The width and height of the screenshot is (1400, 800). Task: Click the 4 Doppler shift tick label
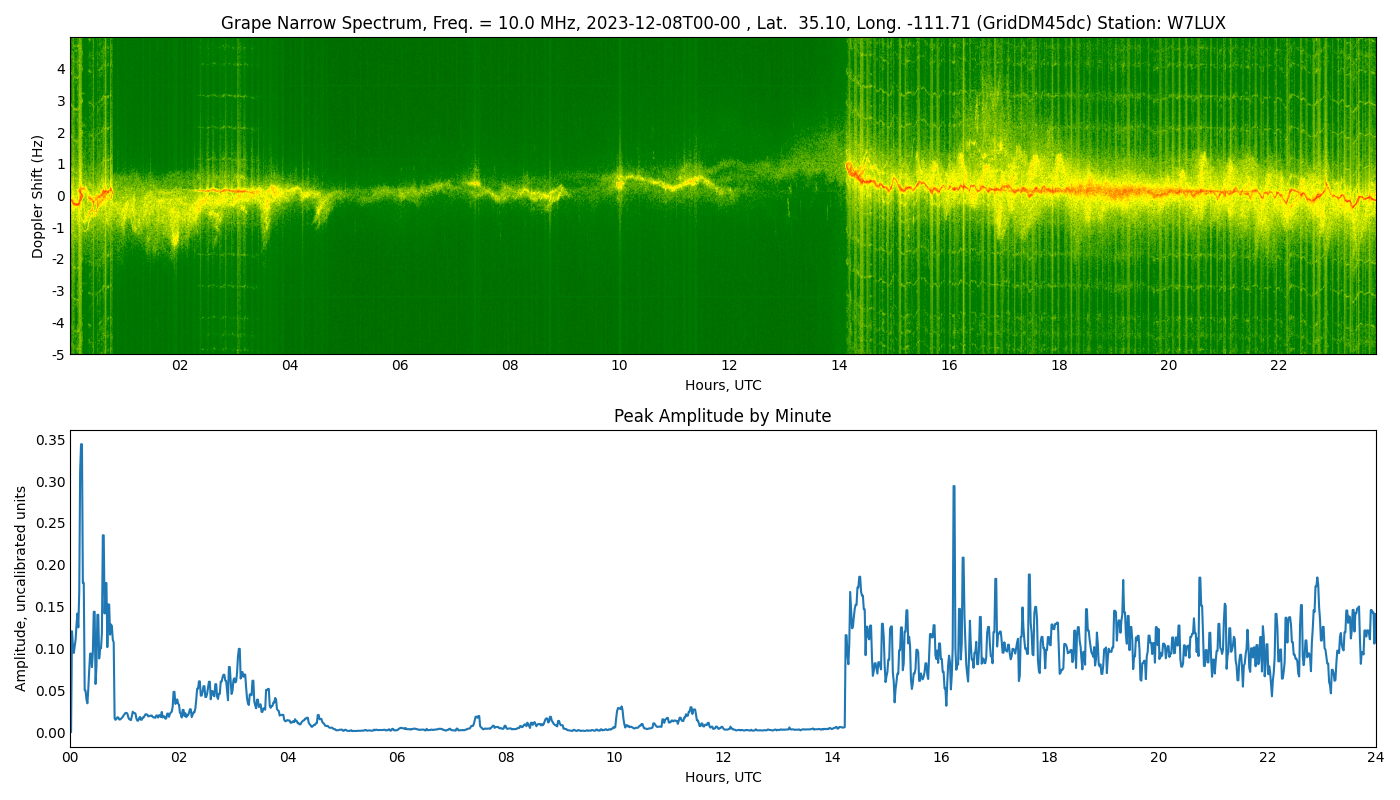pyautogui.click(x=61, y=69)
